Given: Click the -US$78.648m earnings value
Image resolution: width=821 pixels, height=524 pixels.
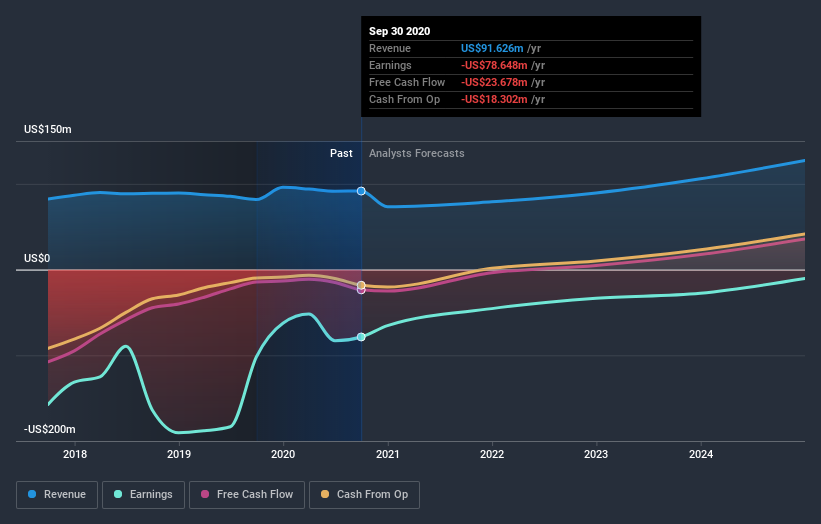Looking at the screenshot, I should tap(494, 65).
